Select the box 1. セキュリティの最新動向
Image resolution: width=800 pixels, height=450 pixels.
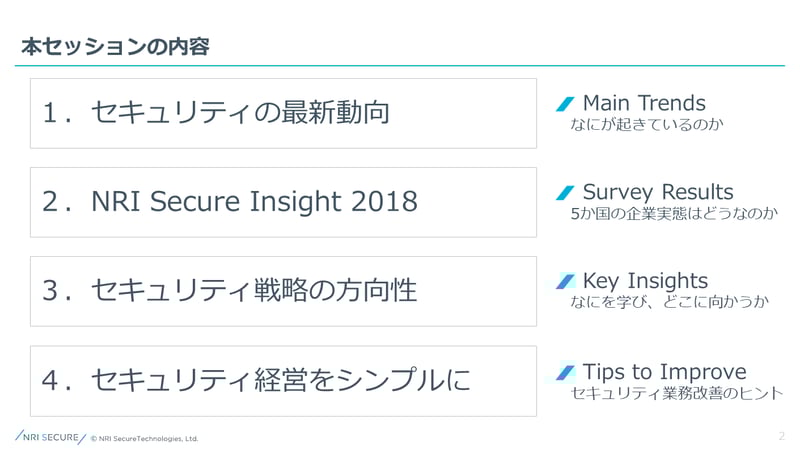click(283, 113)
